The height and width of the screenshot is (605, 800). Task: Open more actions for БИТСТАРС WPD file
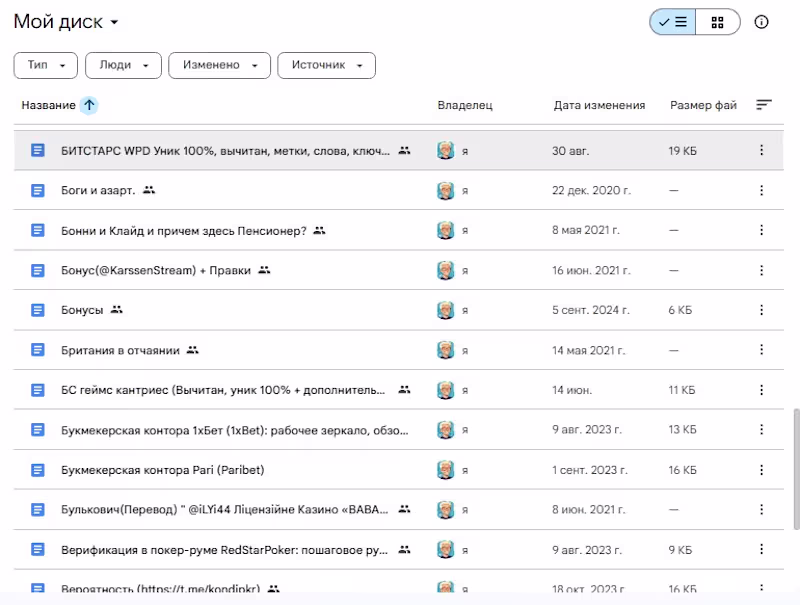tap(761, 150)
